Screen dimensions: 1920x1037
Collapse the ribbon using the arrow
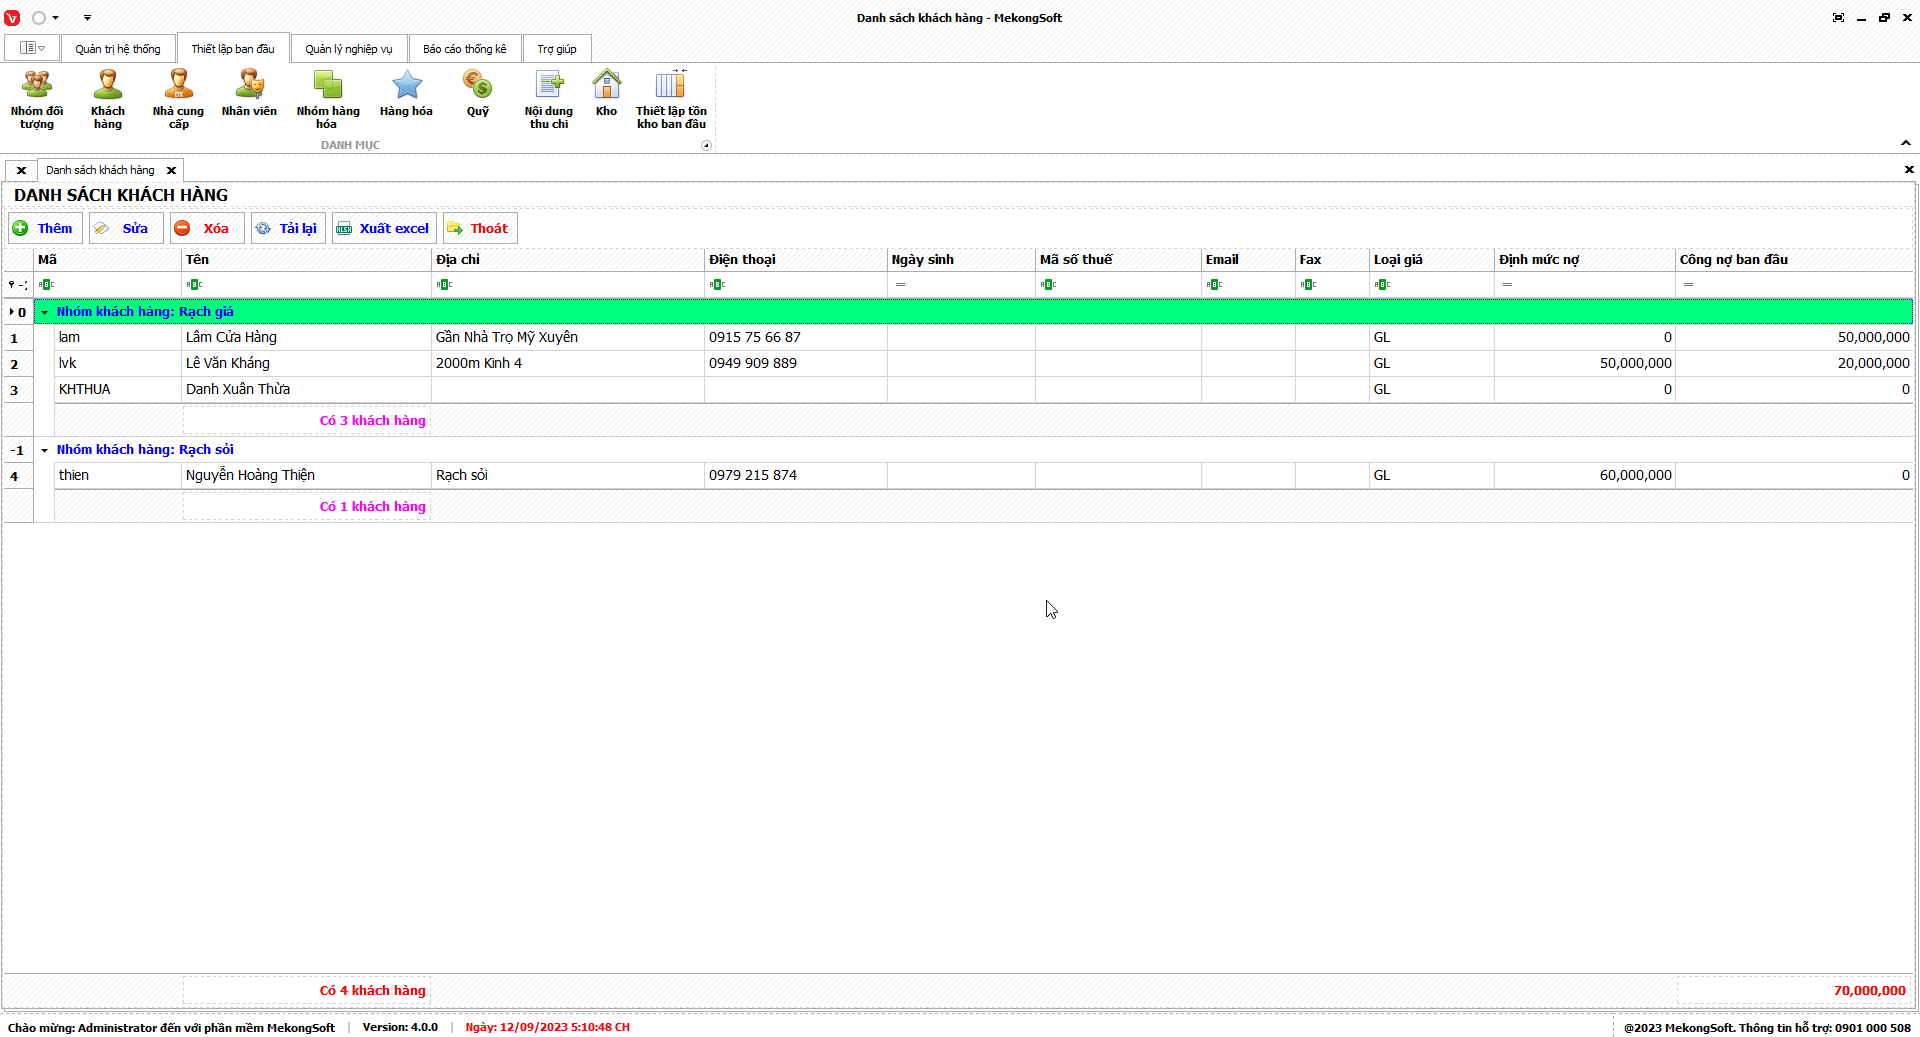click(1905, 143)
